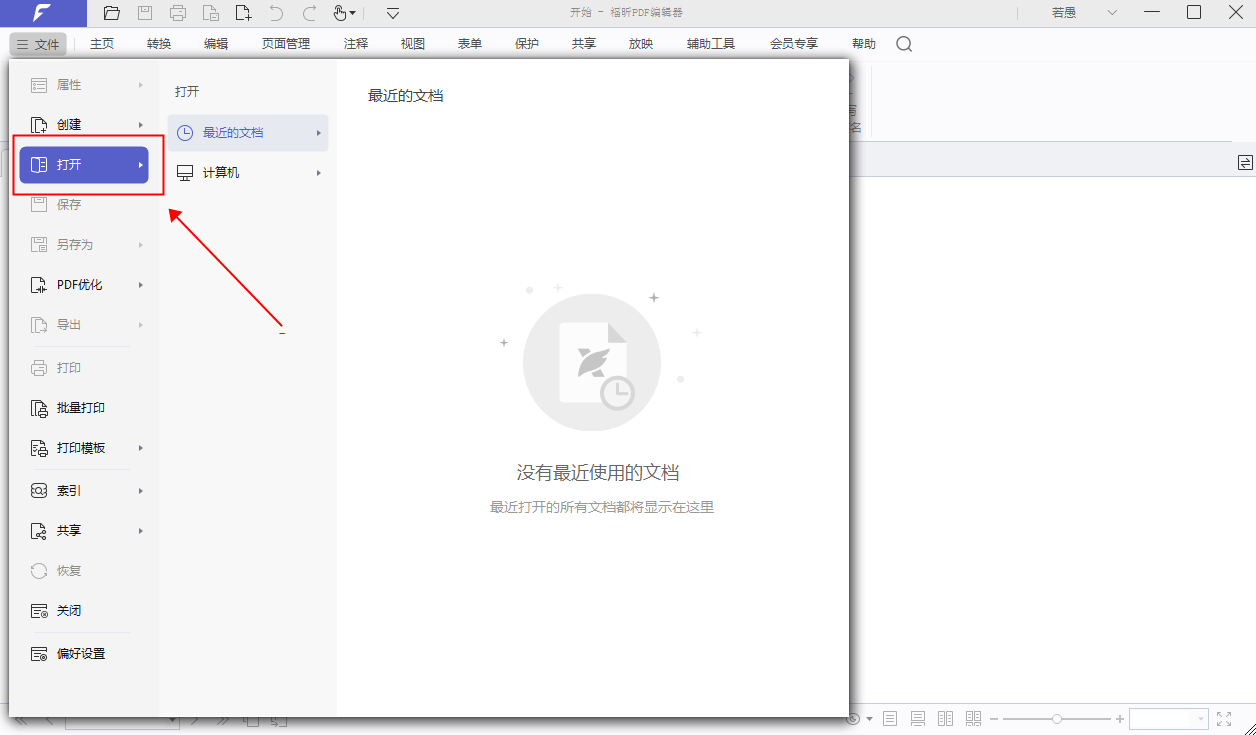Click the search magnifier icon
Screen dimensions: 1256x735
904,44
